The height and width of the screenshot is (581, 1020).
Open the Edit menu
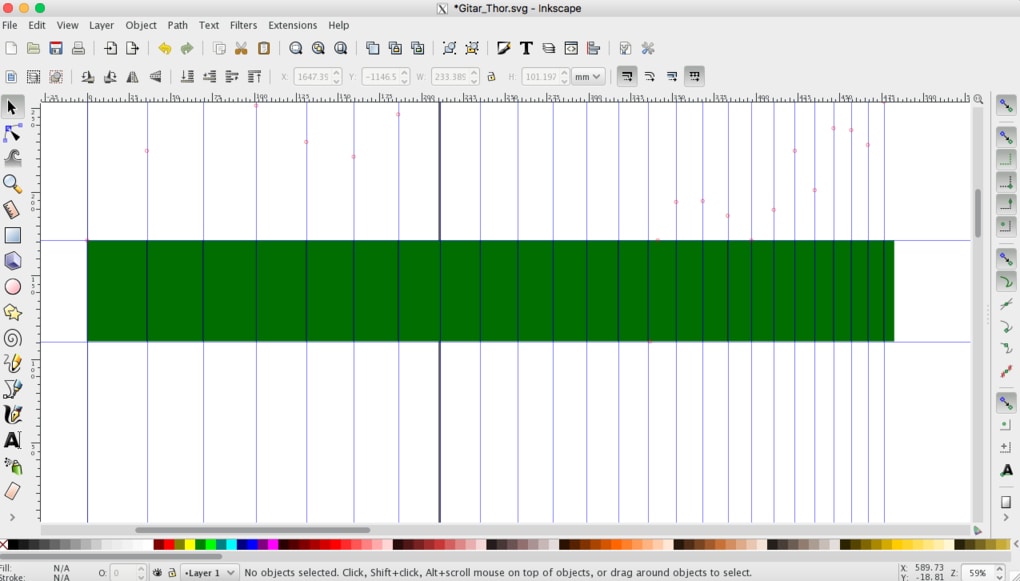coord(36,25)
